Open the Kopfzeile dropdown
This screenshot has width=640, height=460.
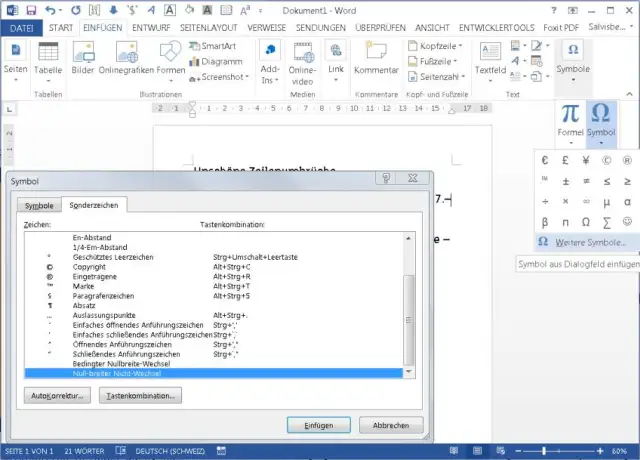tap(442, 46)
